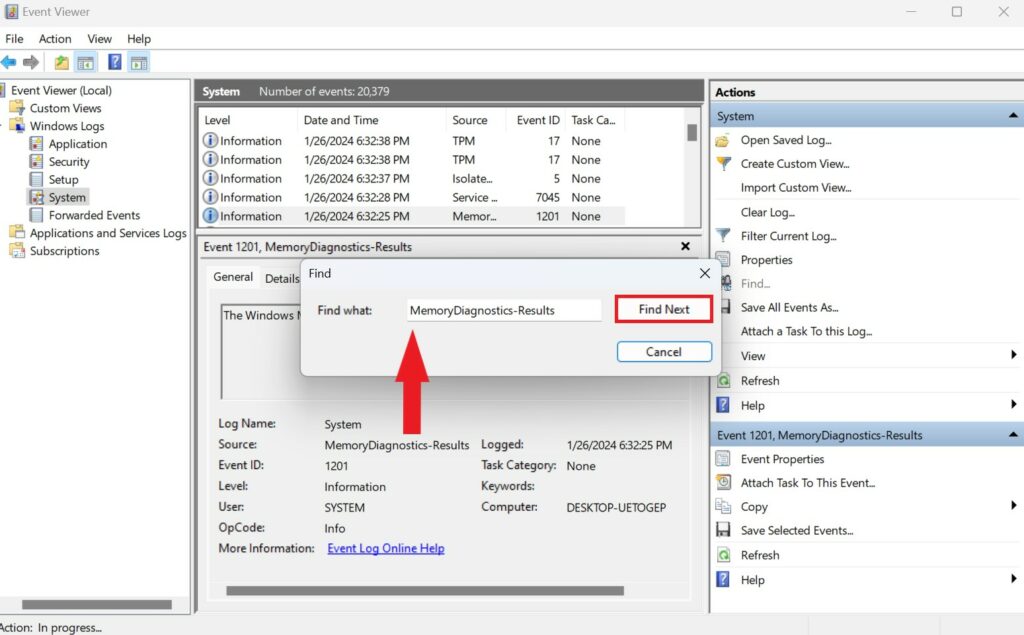Click the Attach Task To This Event icon
1024x635 pixels.
(x=723, y=483)
